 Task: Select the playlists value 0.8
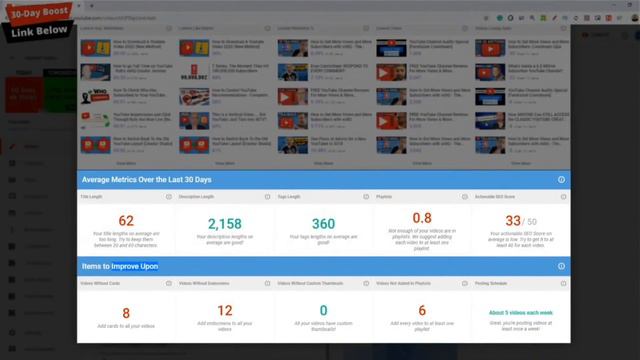coord(422,218)
